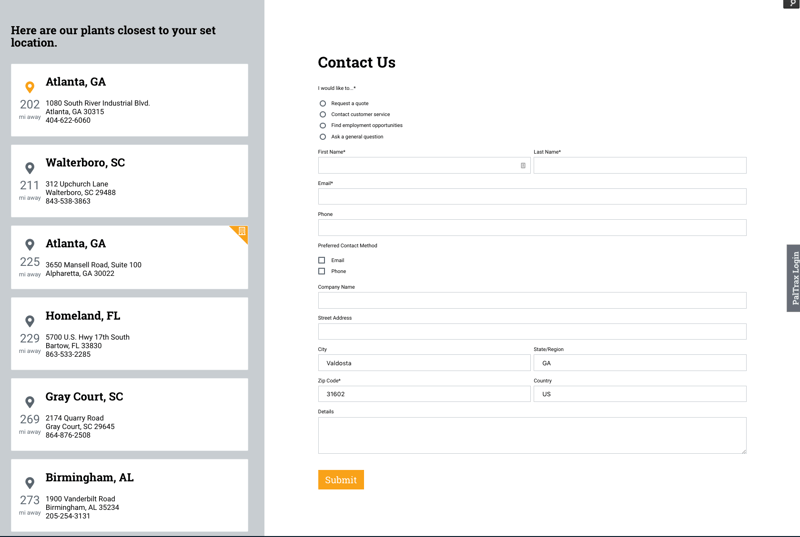Click the Country field containing US

click(x=640, y=394)
